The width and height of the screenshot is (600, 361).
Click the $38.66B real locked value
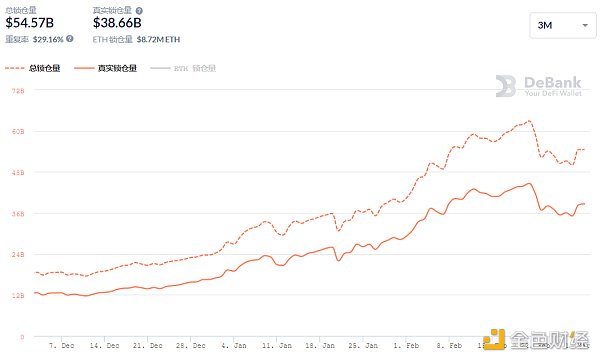(x=117, y=23)
